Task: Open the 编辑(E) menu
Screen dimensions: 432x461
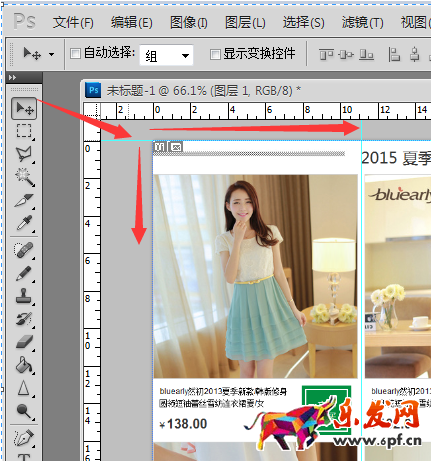Action: point(132,23)
